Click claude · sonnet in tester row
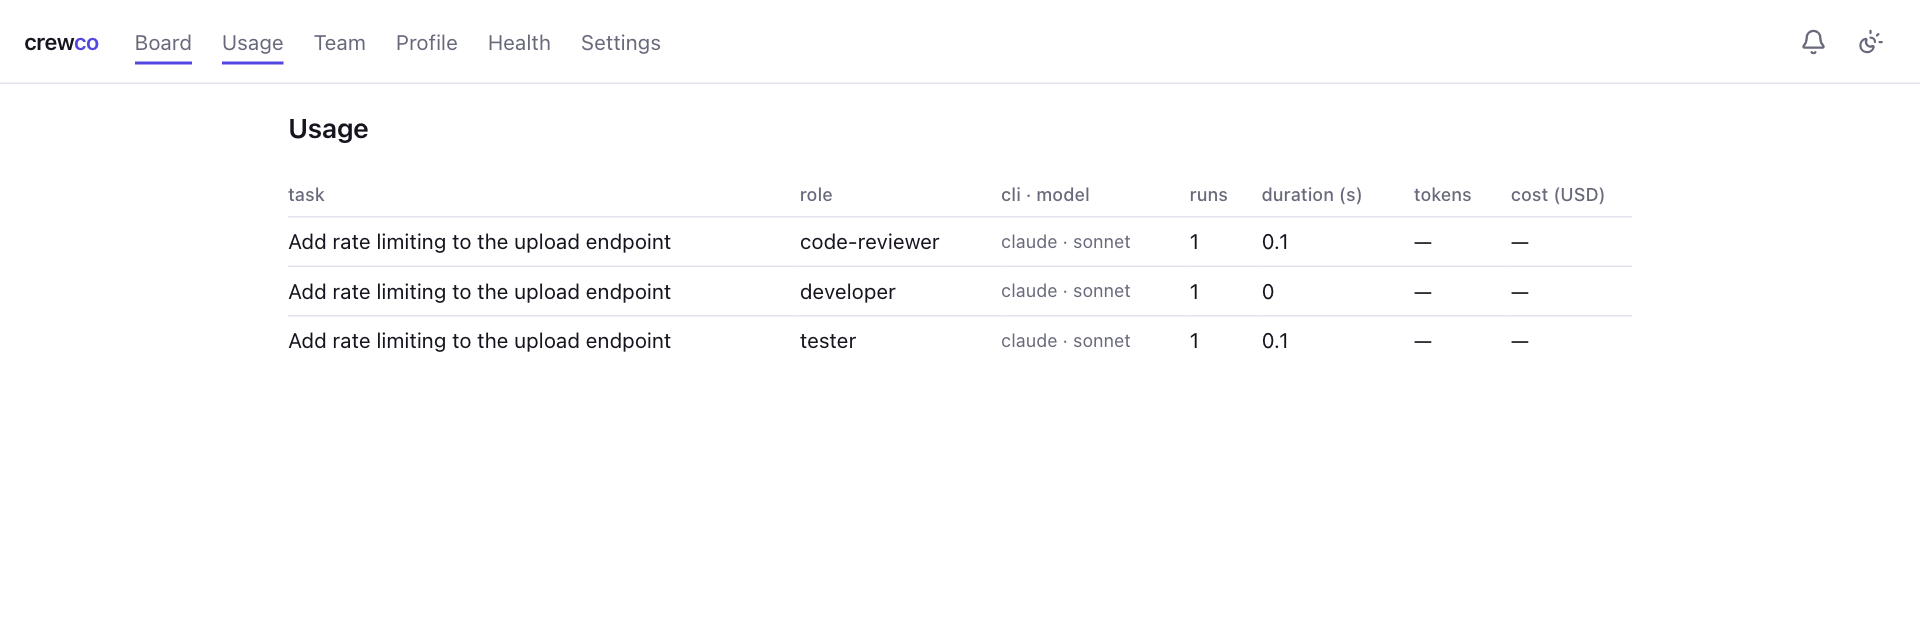Image resolution: width=1920 pixels, height=630 pixels. [x=1066, y=341]
